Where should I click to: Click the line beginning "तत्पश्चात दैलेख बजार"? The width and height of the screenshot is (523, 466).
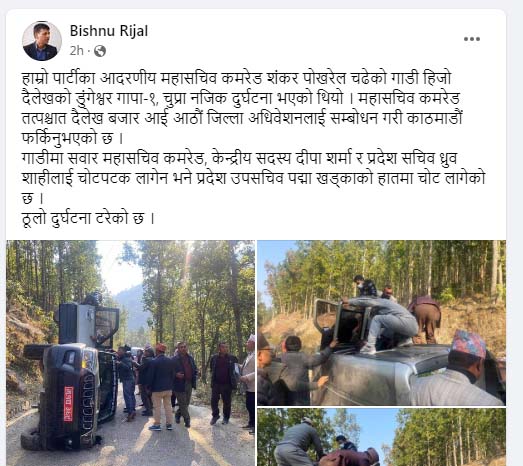coord(242,118)
